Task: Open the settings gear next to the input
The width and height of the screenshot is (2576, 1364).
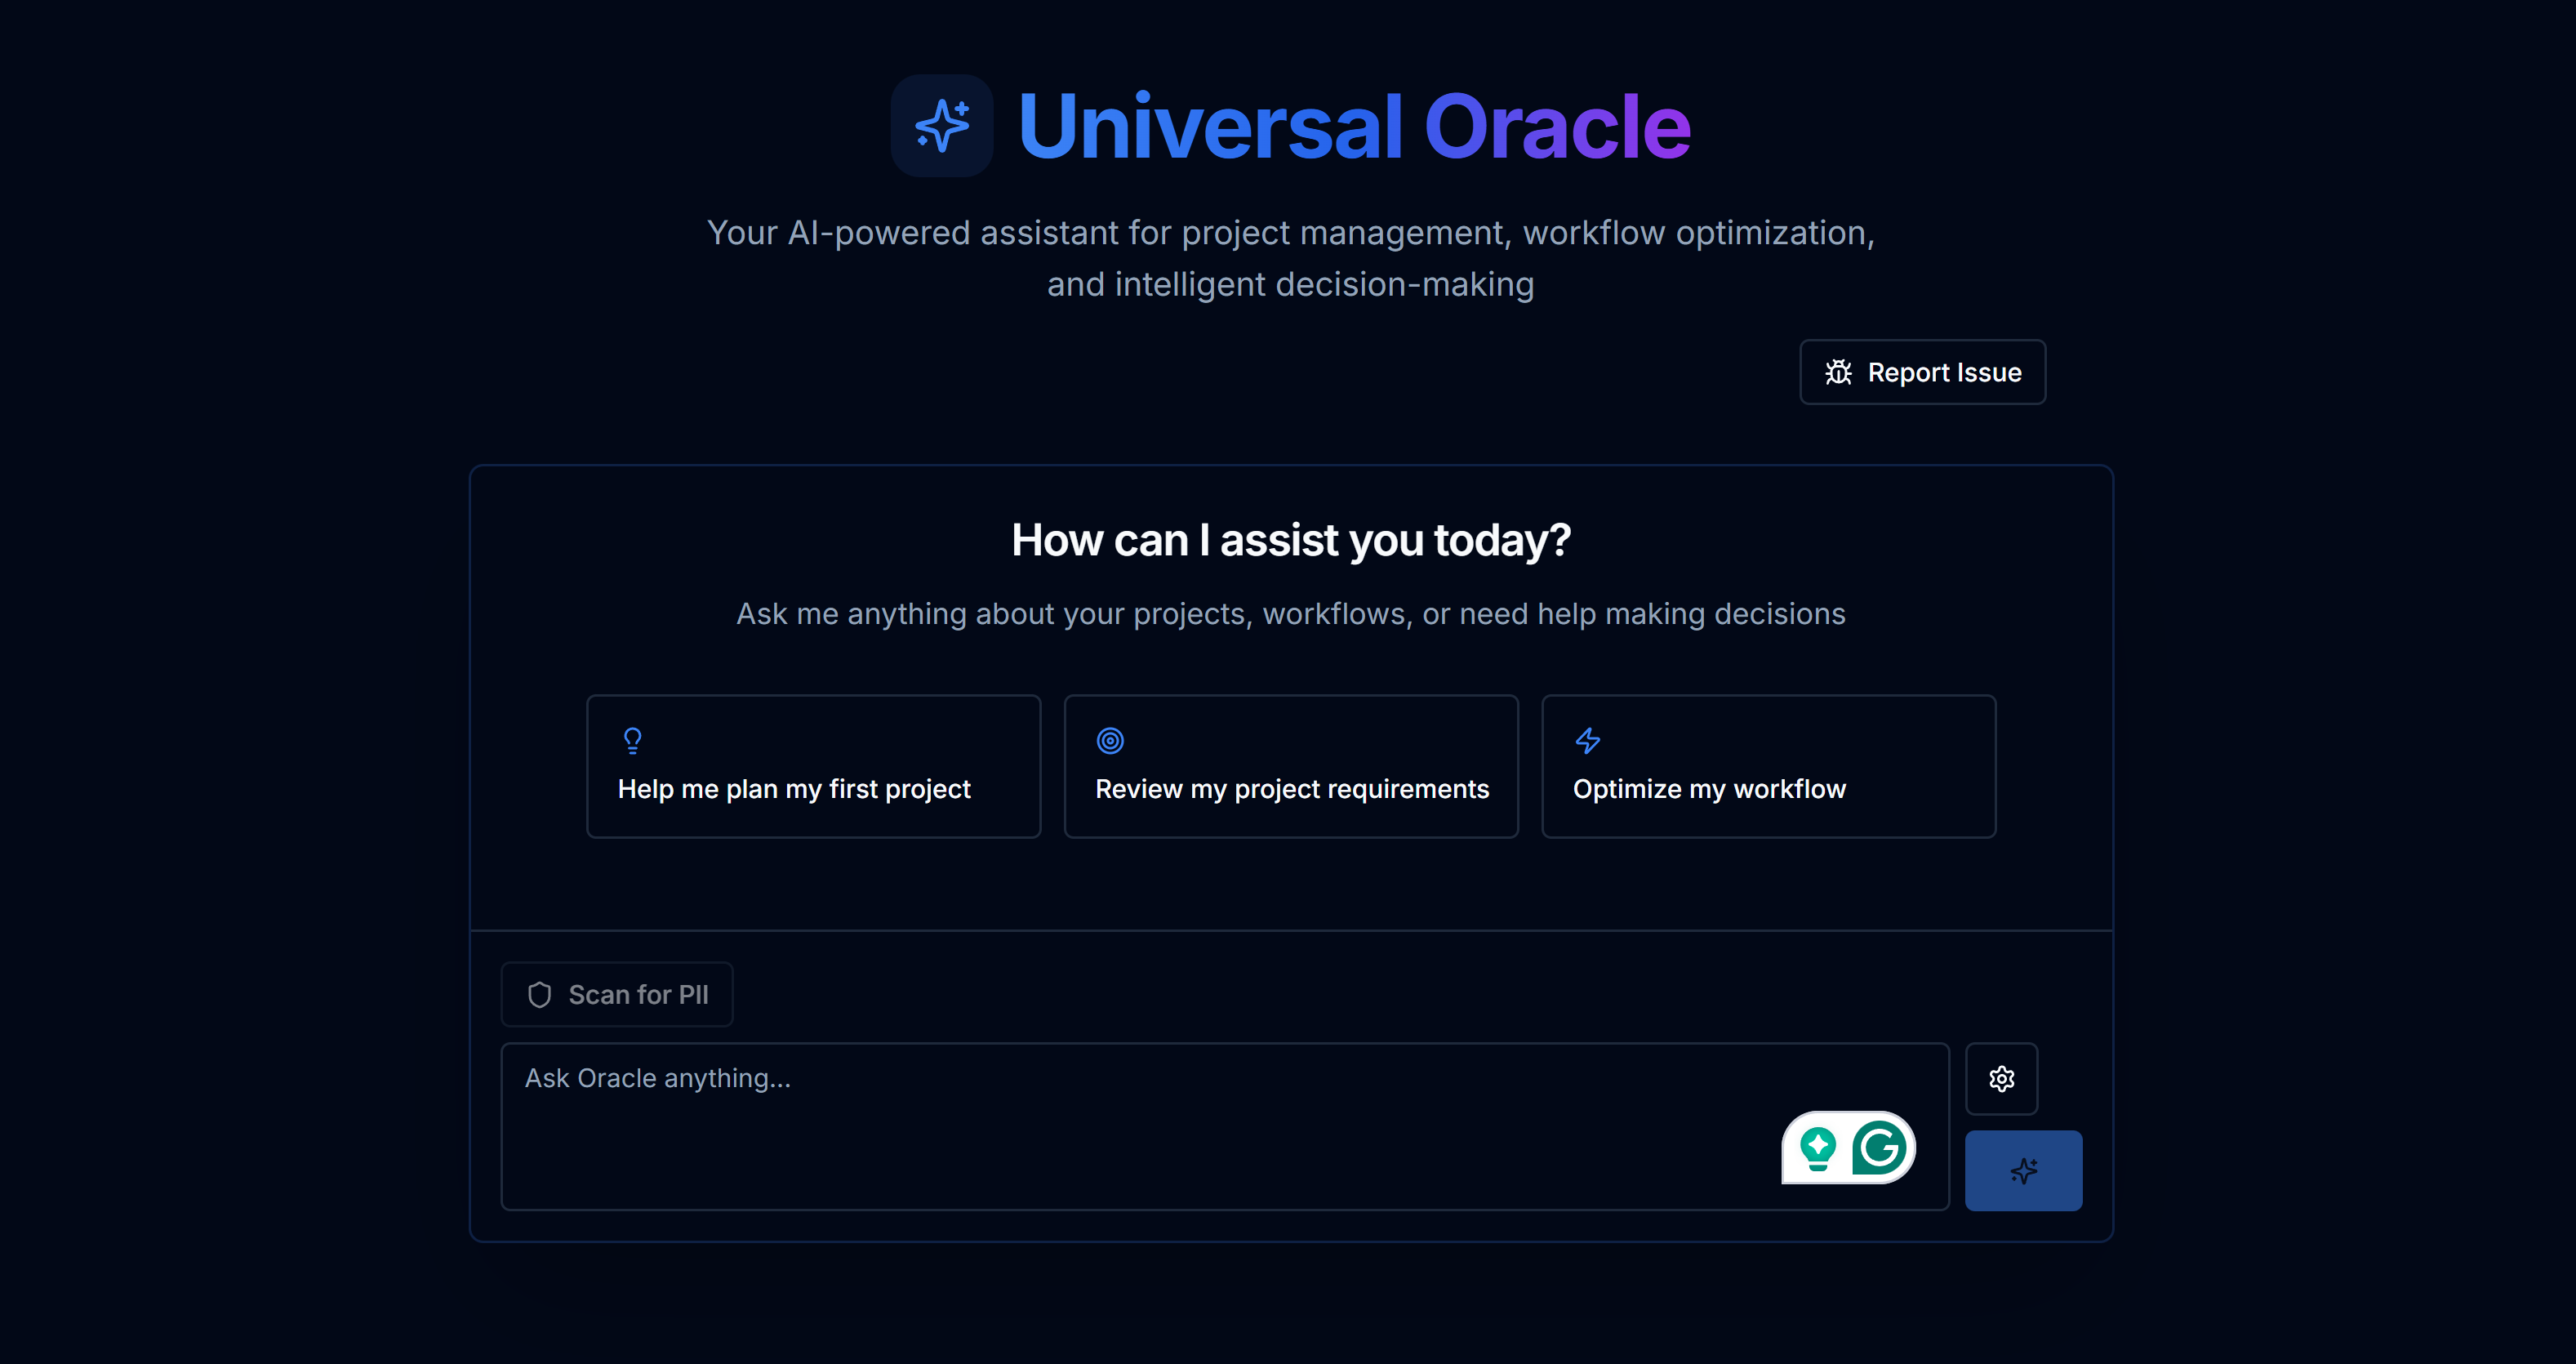Action: pos(2001,1079)
